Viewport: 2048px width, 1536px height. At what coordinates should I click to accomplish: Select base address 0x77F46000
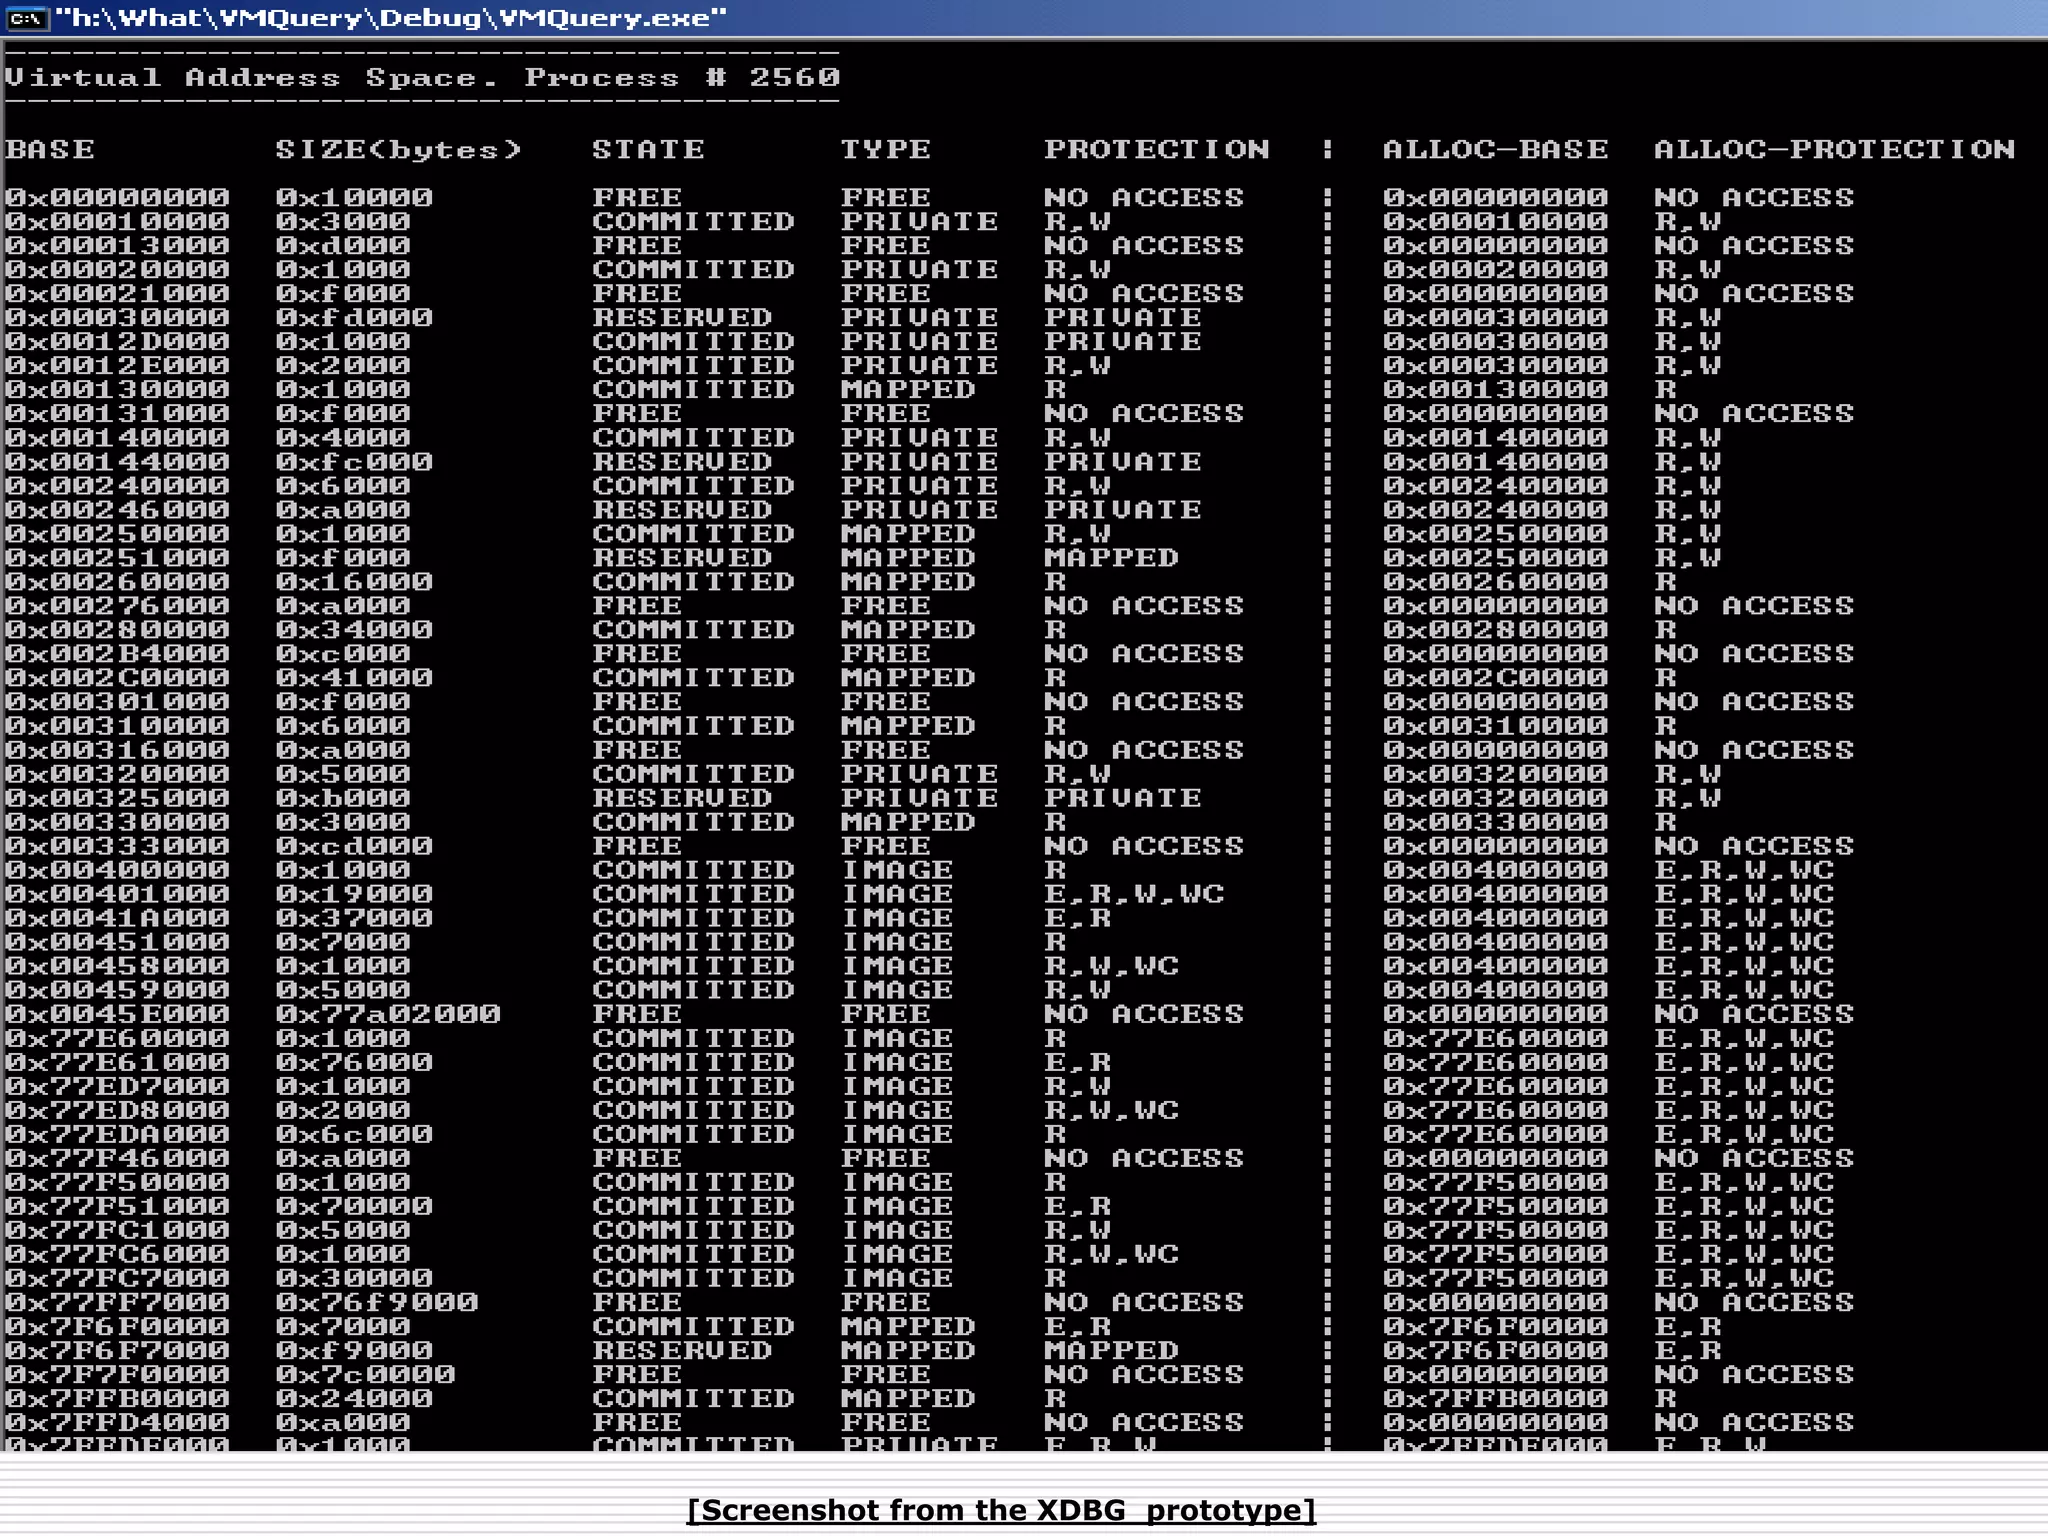pyautogui.click(x=118, y=1158)
